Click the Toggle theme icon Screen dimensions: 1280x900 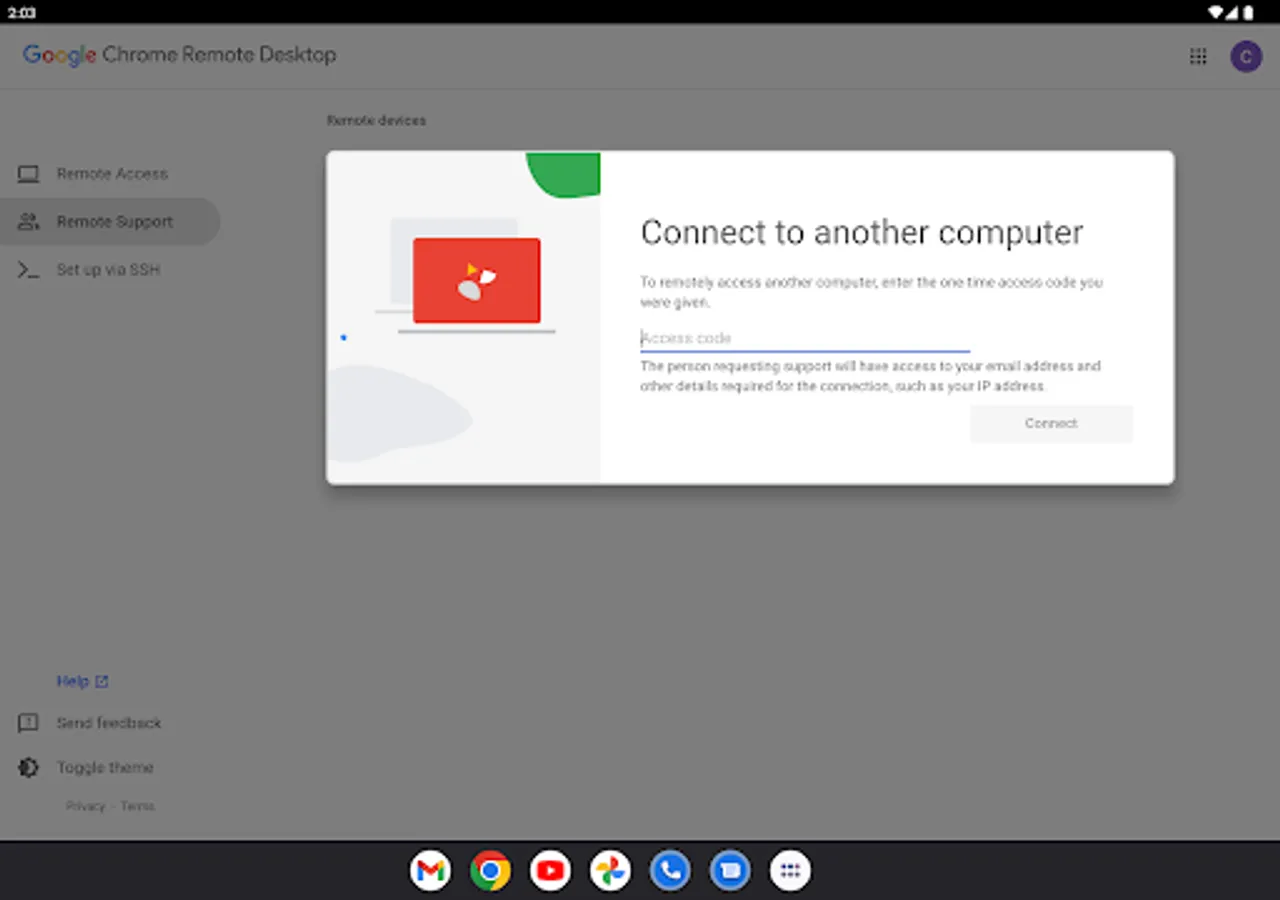(28, 767)
